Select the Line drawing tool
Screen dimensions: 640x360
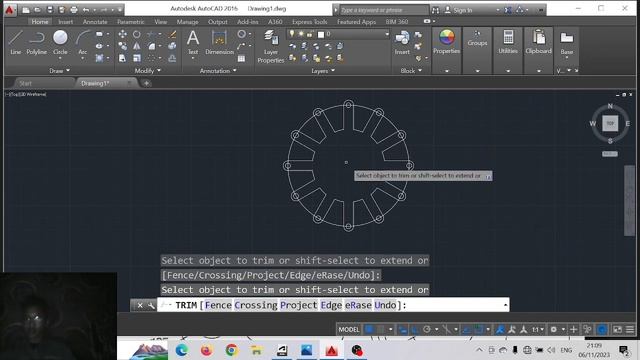pos(16,42)
